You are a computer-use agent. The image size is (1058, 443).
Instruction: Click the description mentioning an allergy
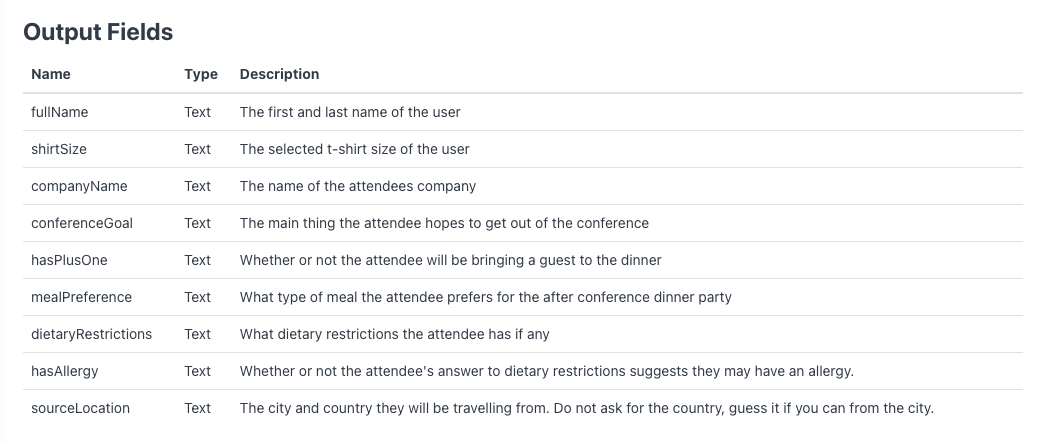pyautogui.click(x=547, y=372)
